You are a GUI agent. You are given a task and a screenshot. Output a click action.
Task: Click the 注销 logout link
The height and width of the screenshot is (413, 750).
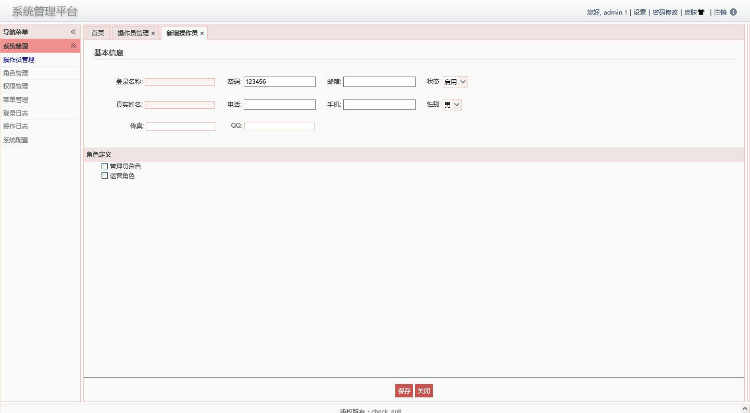[x=720, y=12]
